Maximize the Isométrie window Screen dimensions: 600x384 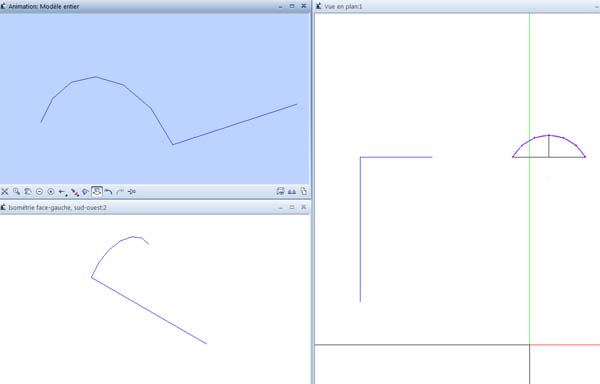(292, 207)
